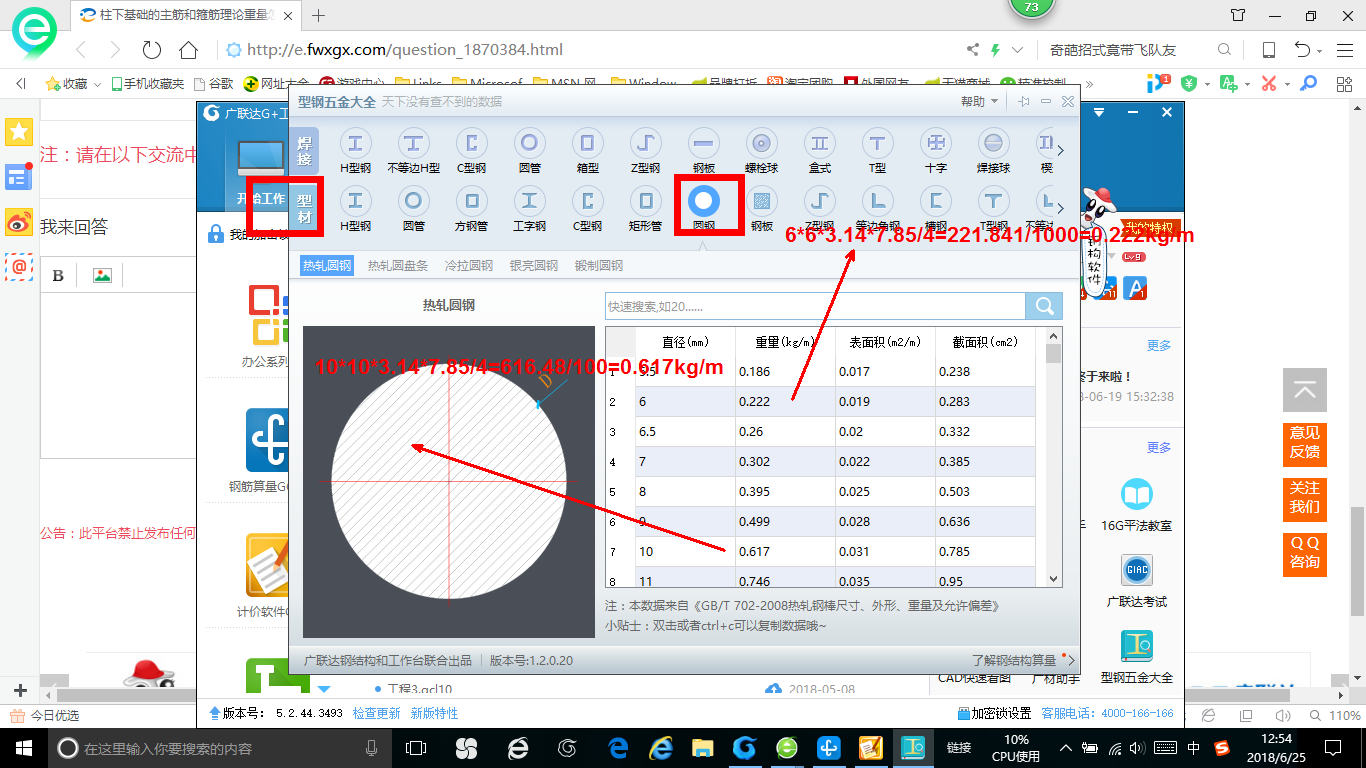Click the back-to-top arrow button
The height and width of the screenshot is (768, 1366).
point(1304,390)
